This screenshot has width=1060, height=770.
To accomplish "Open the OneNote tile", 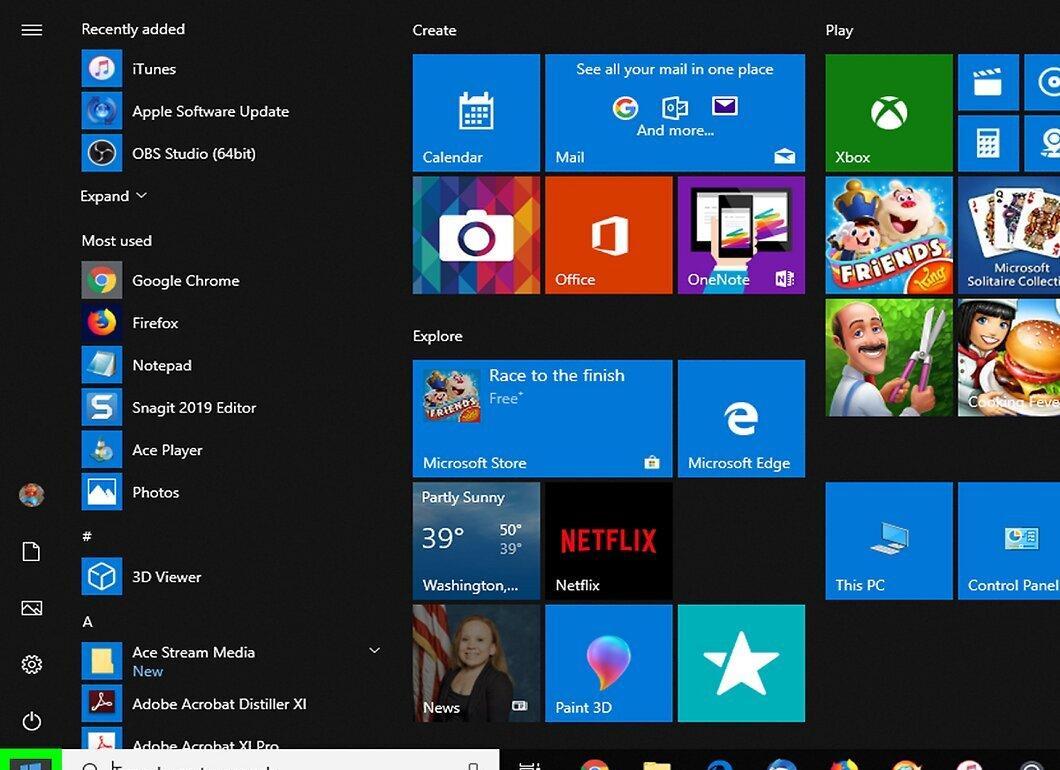I will click(741, 235).
